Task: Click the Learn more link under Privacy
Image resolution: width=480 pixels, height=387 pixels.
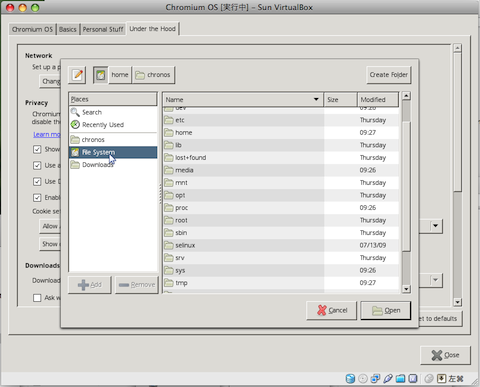Action: click(47, 134)
